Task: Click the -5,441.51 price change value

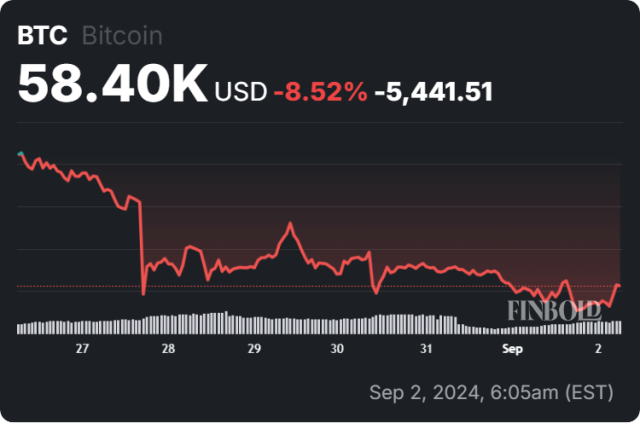Action: [x=433, y=92]
